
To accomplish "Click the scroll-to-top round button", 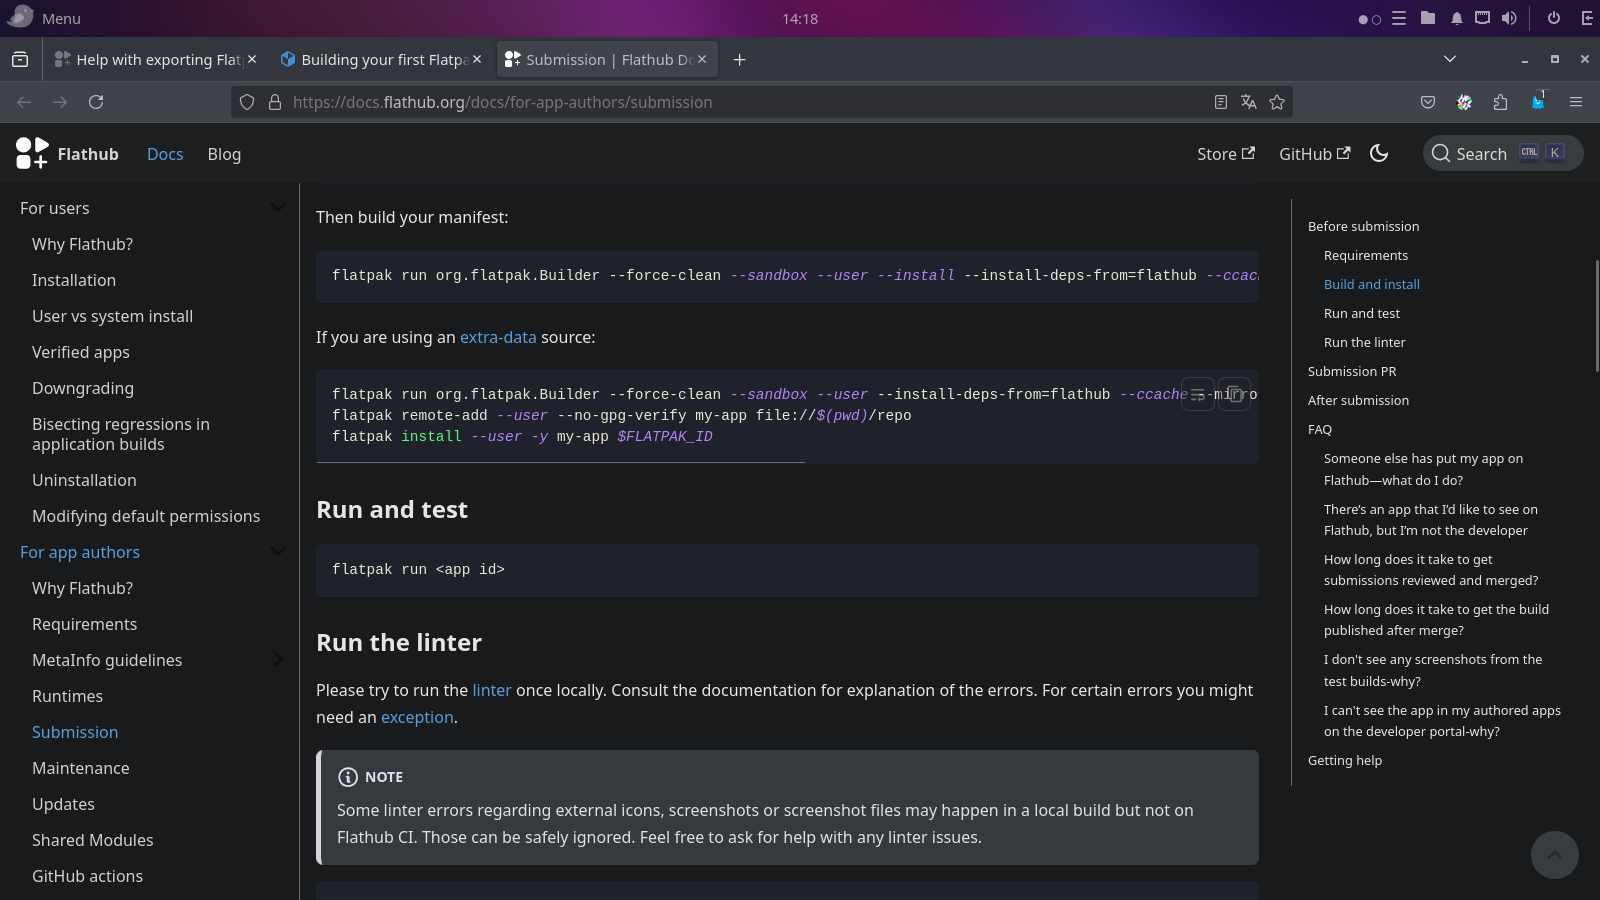I will point(1555,855).
